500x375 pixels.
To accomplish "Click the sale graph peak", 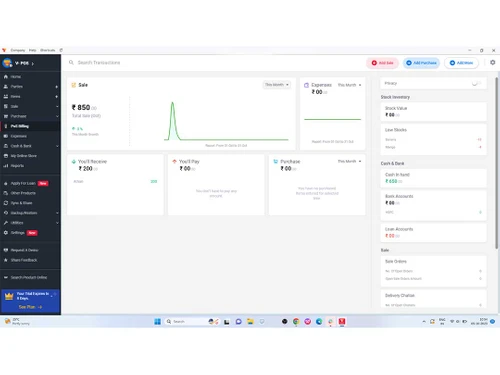I will [172, 103].
